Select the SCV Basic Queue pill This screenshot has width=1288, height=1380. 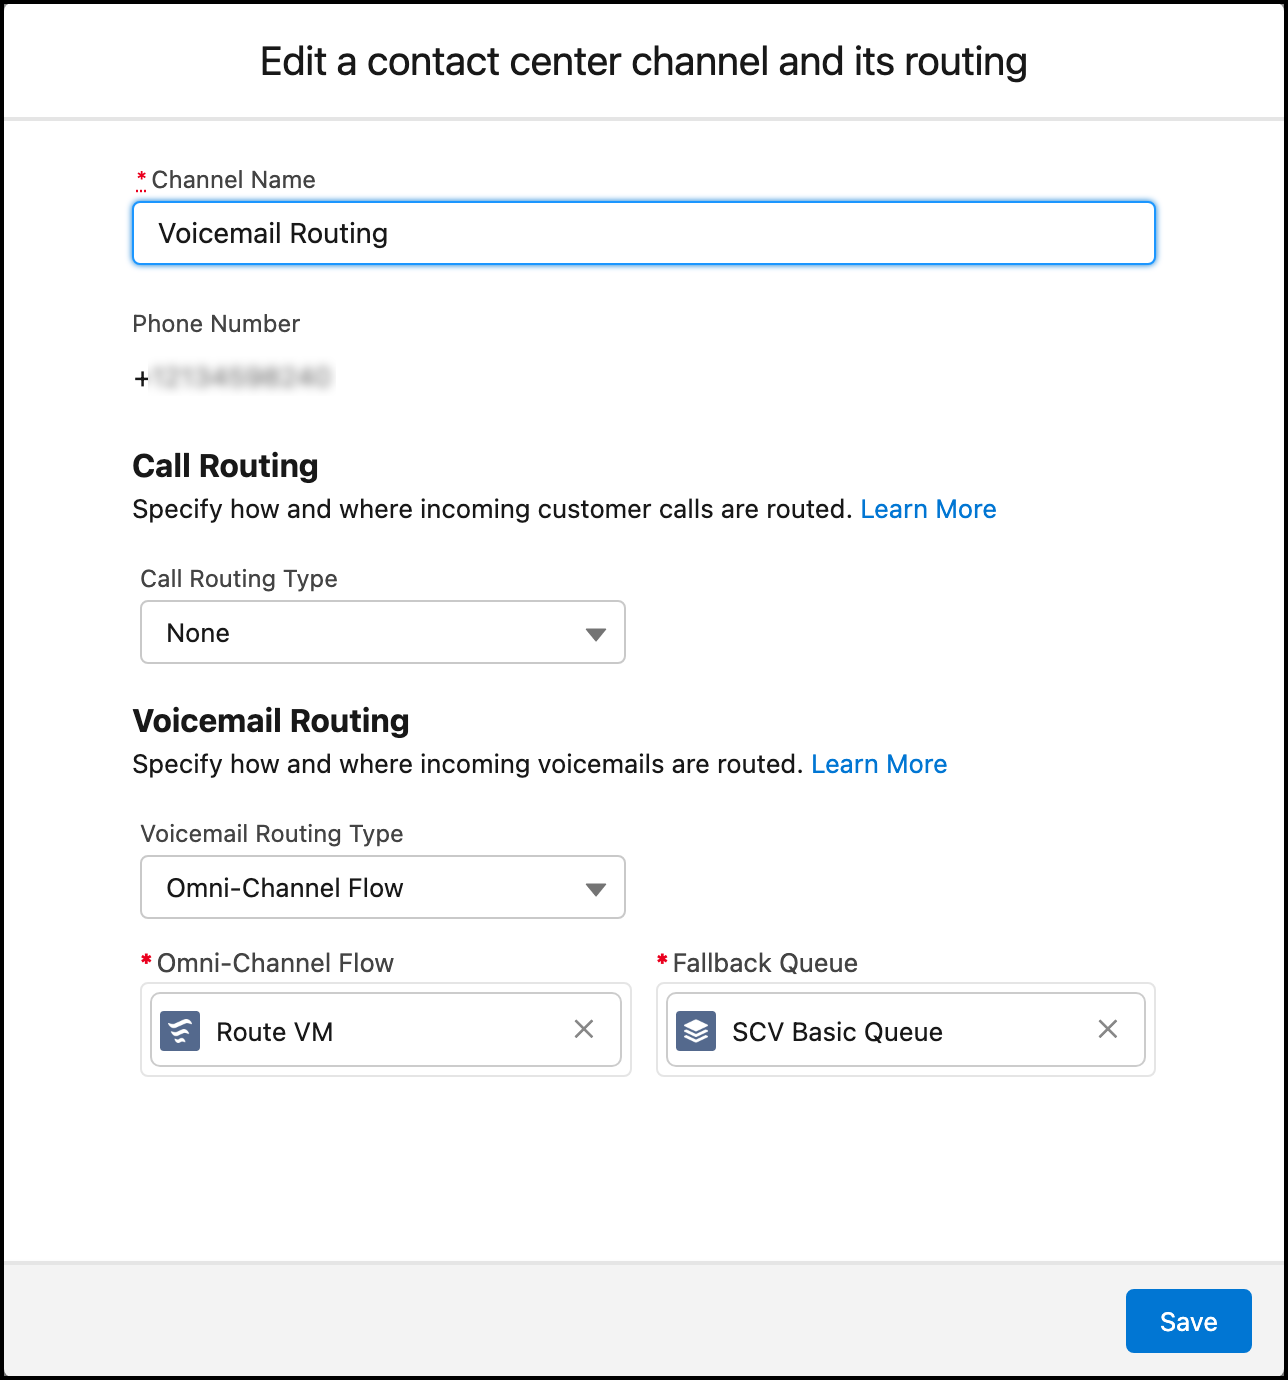[906, 1030]
